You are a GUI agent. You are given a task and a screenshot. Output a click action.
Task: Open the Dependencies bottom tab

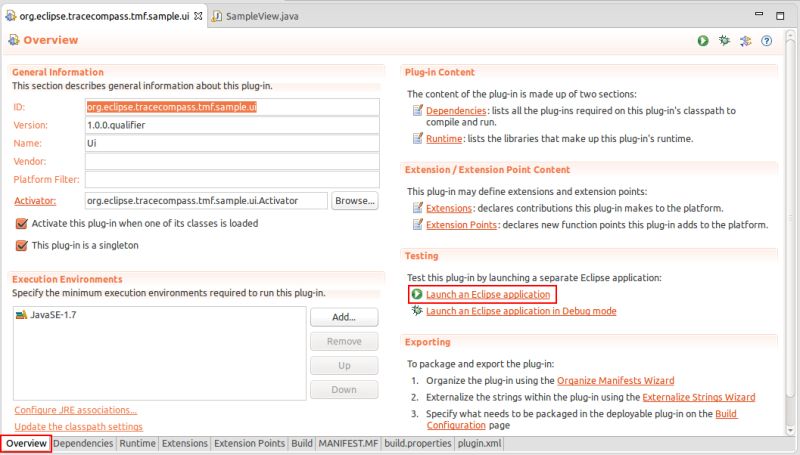tap(83, 443)
